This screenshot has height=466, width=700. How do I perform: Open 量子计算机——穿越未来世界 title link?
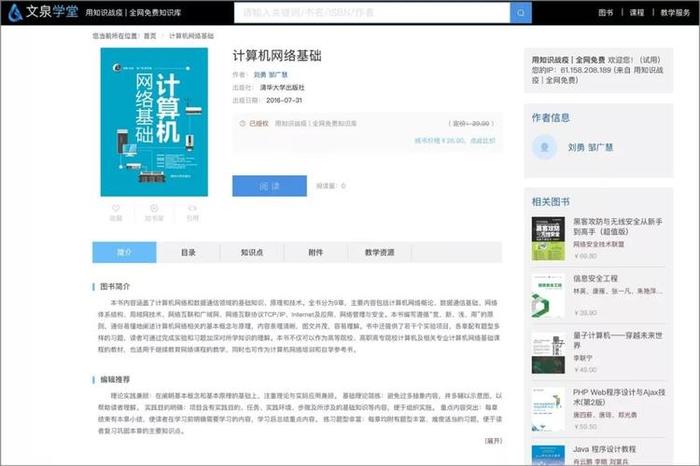click(618, 340)
